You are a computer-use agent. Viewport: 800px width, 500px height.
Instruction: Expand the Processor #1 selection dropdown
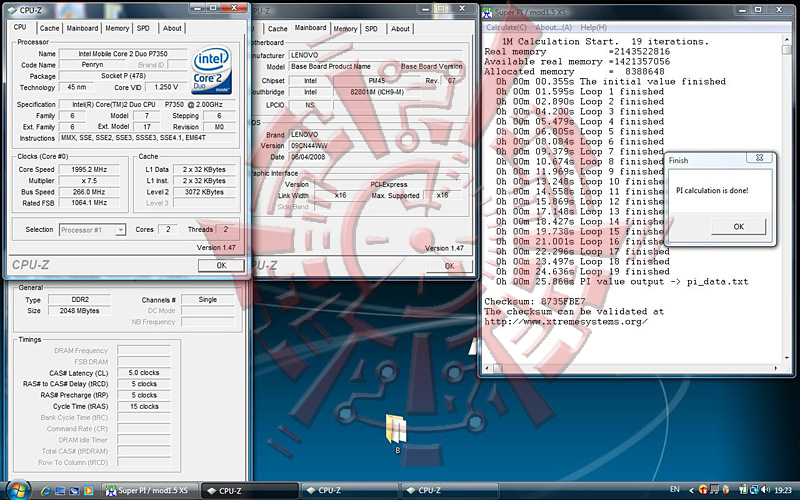click(120, 230)
